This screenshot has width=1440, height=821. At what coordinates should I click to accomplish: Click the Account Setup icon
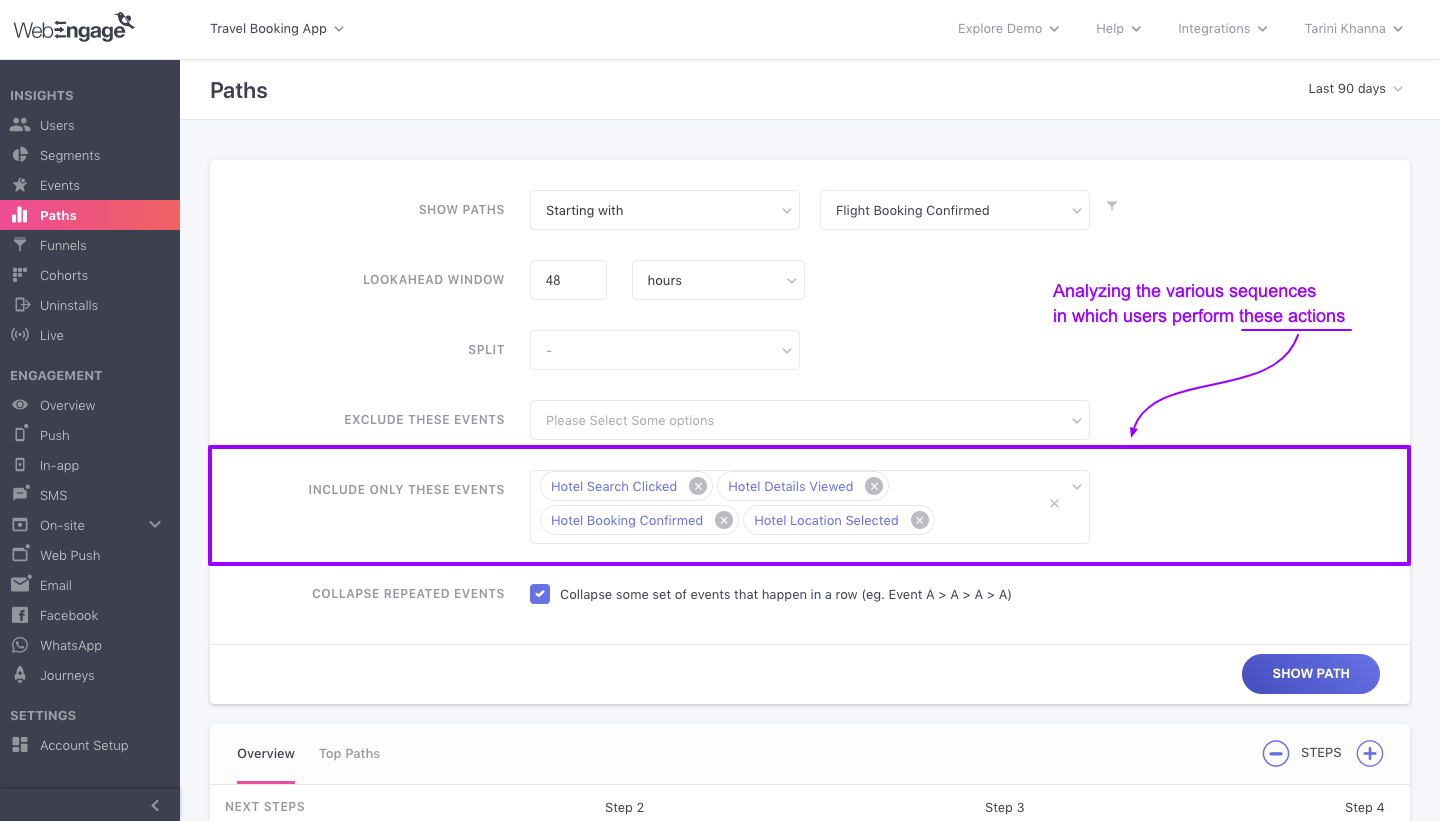pos(20,745)
